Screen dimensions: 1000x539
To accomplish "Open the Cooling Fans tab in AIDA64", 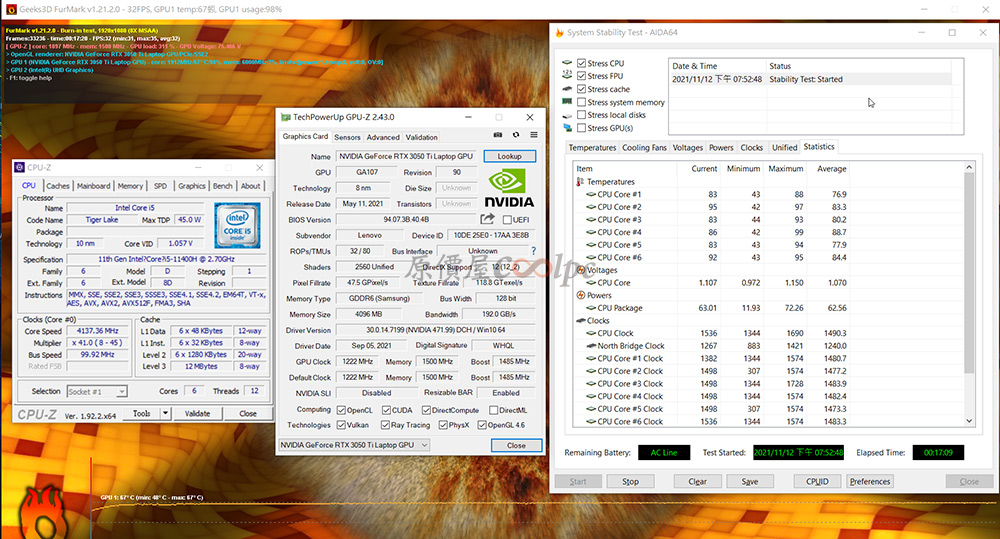I will point(644,147).
